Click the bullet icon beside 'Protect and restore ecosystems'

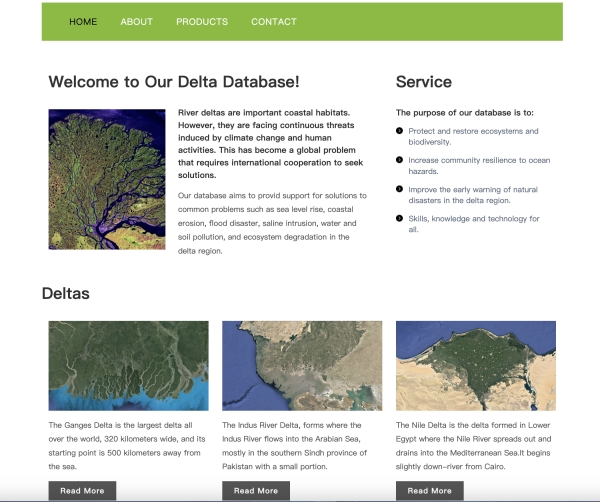[x=400, y=131]
